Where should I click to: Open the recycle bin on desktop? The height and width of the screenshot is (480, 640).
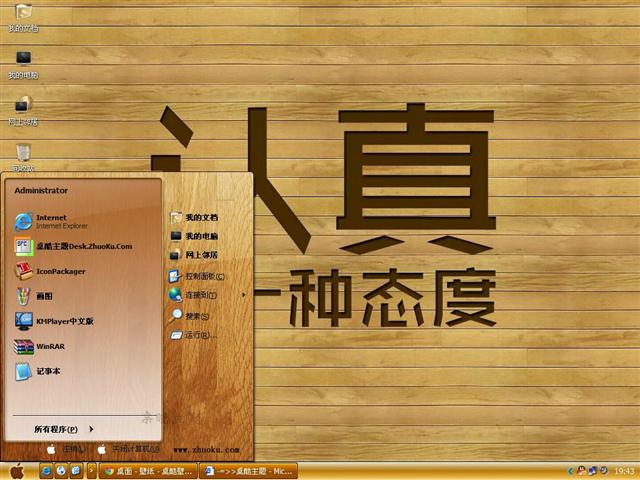[x=23, y=157]
